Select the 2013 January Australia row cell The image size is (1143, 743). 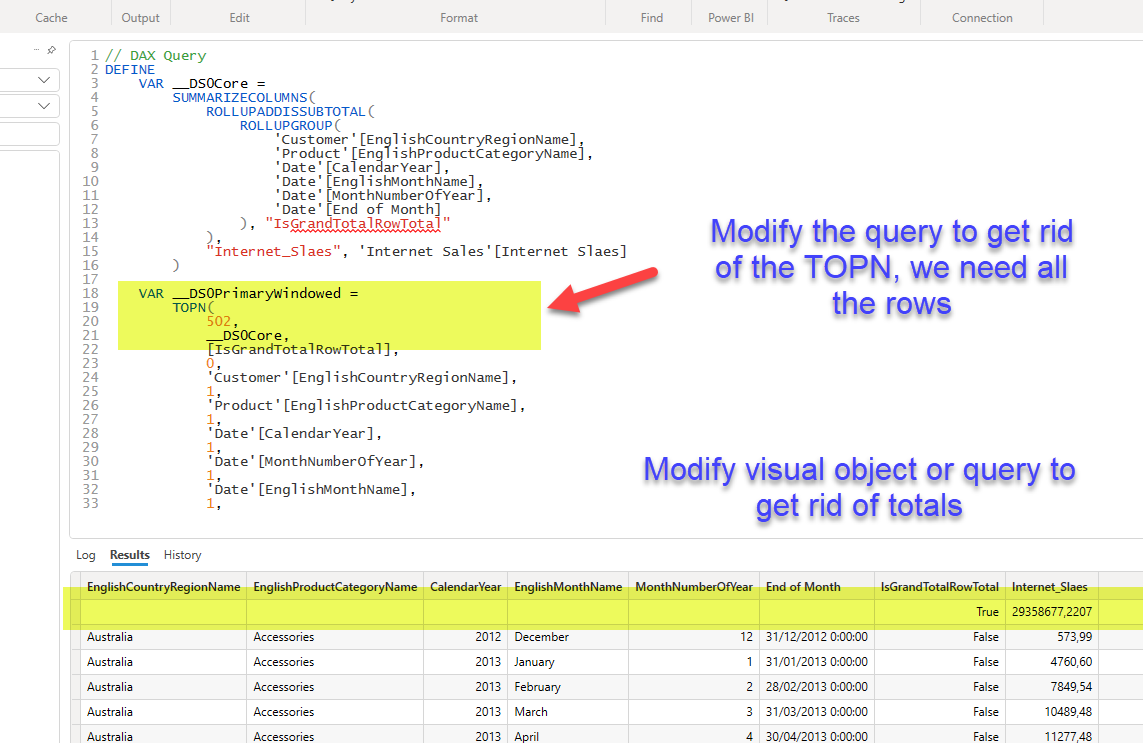109,662
